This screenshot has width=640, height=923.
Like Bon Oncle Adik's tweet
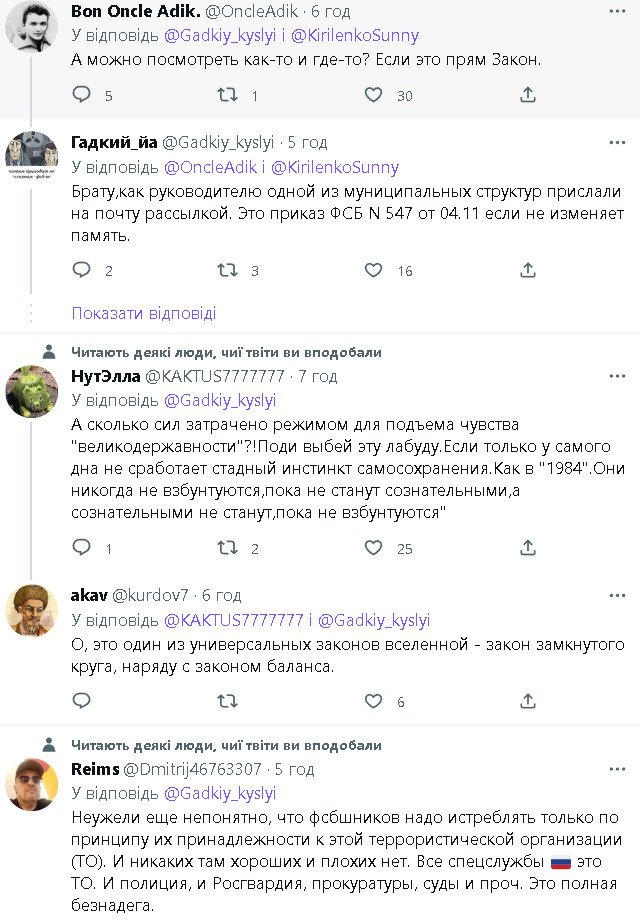373,96
